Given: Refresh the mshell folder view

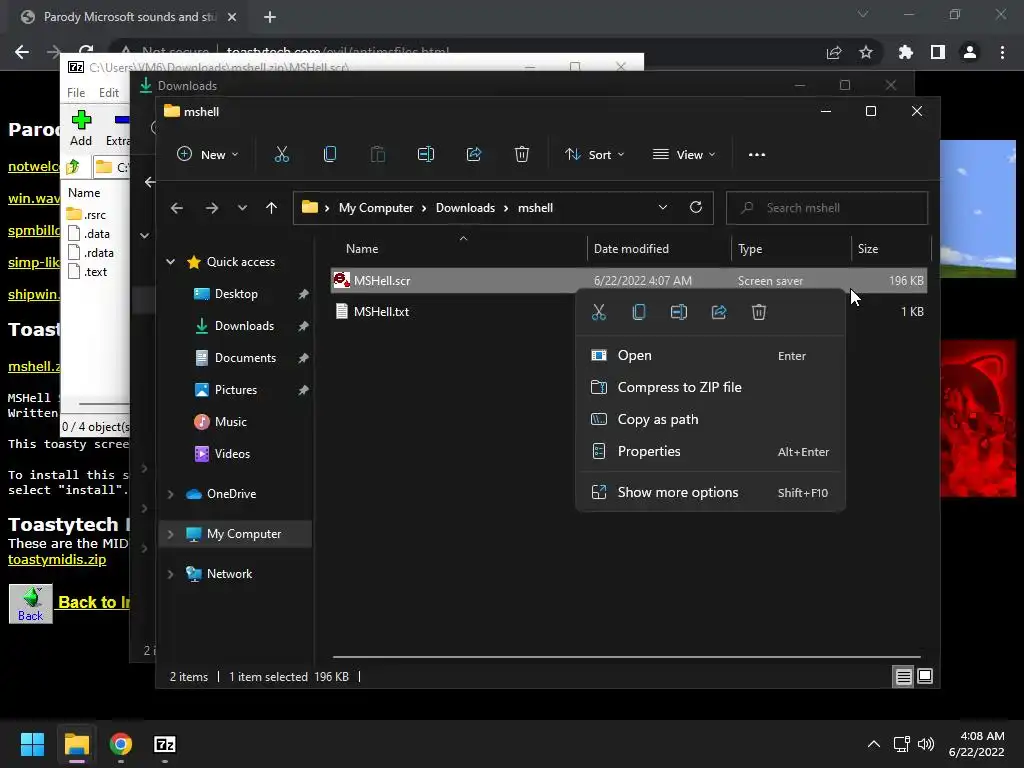Looking at the screenshot, I should [696, 208].
